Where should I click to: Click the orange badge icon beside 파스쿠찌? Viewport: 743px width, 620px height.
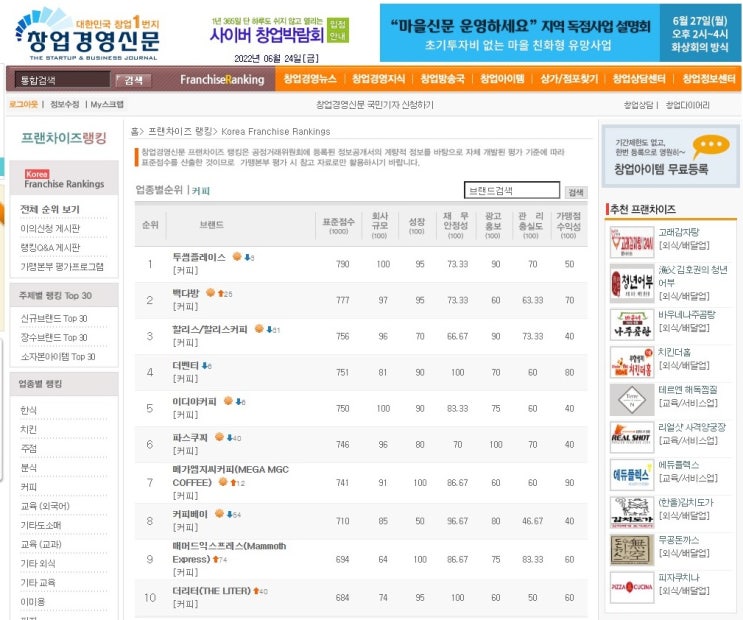pos(219,437)
